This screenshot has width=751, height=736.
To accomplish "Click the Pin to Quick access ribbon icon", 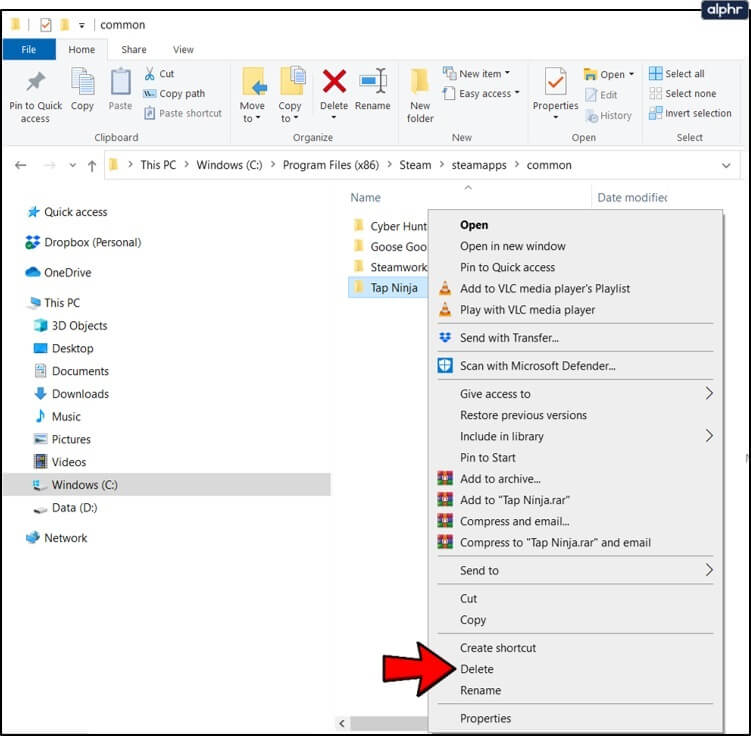I will (35, 82).
